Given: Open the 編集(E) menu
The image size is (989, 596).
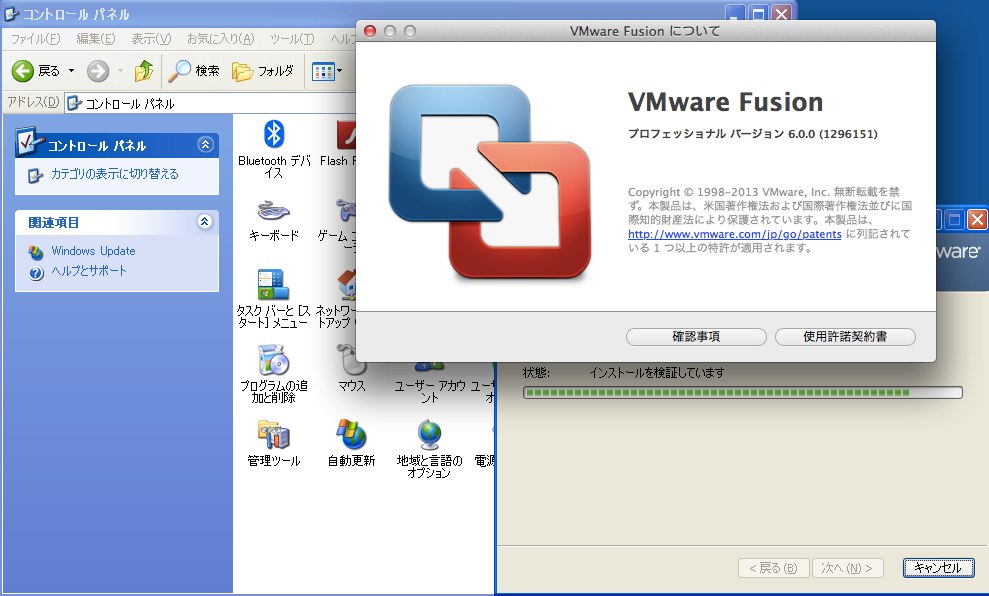Looking at the screenshot, I should point(95,38).
